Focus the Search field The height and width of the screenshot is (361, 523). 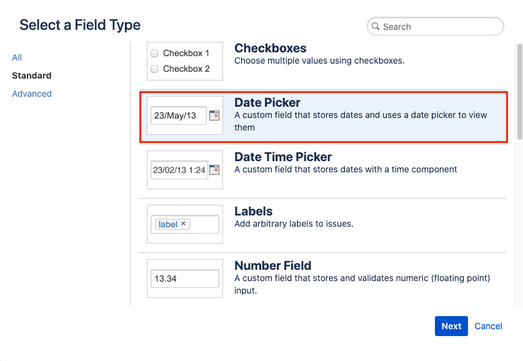(435, 26)
